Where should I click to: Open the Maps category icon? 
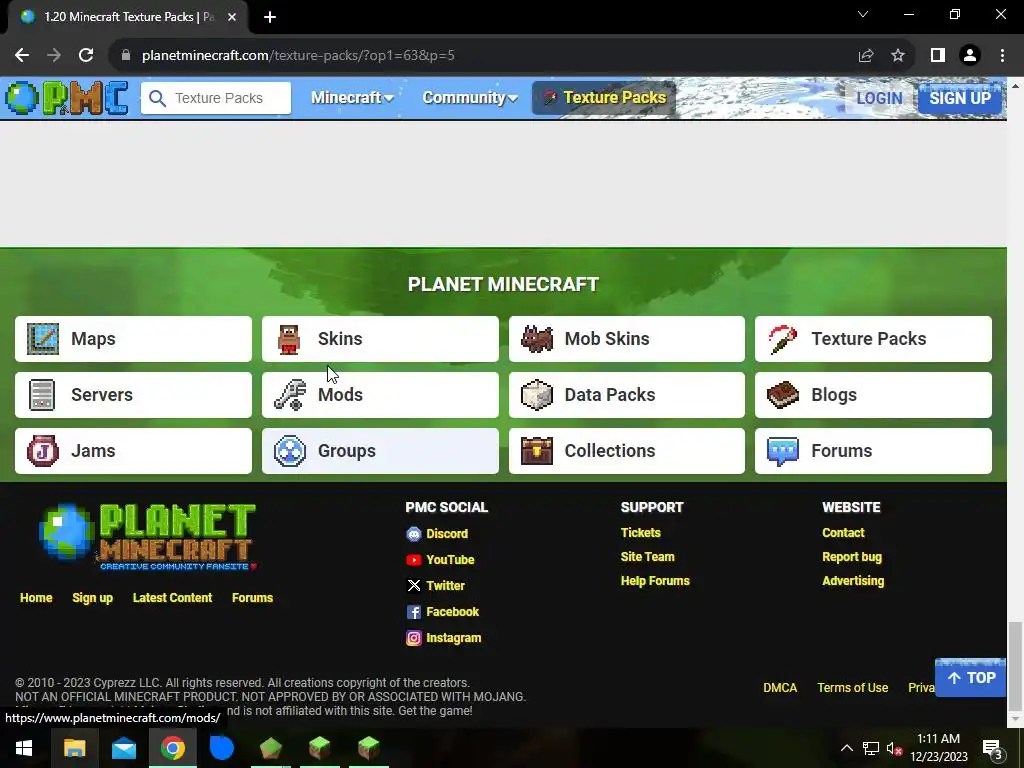tap(43, 339)
